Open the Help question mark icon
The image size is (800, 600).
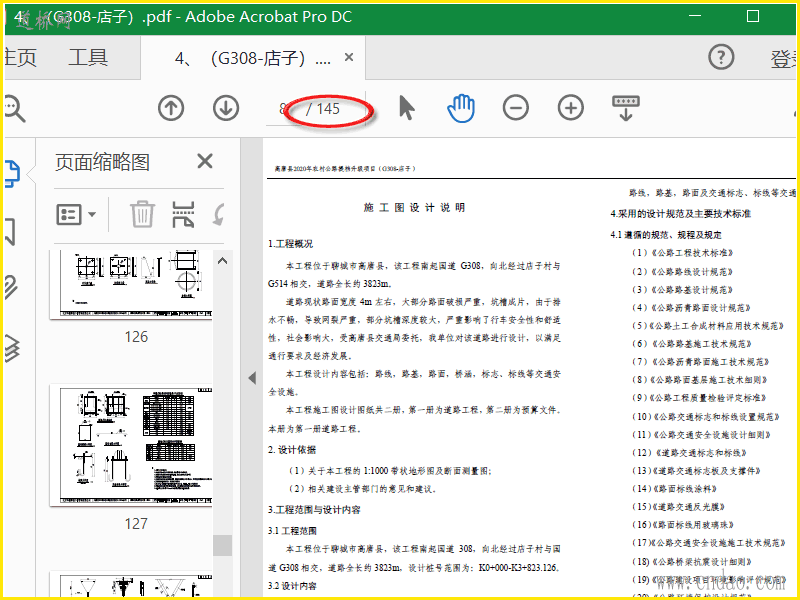tap(721, 57)
